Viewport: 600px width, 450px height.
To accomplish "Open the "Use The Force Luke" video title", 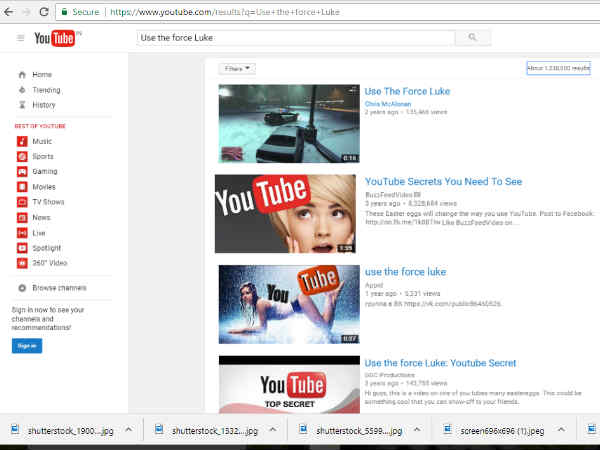I will pos(407,91).
